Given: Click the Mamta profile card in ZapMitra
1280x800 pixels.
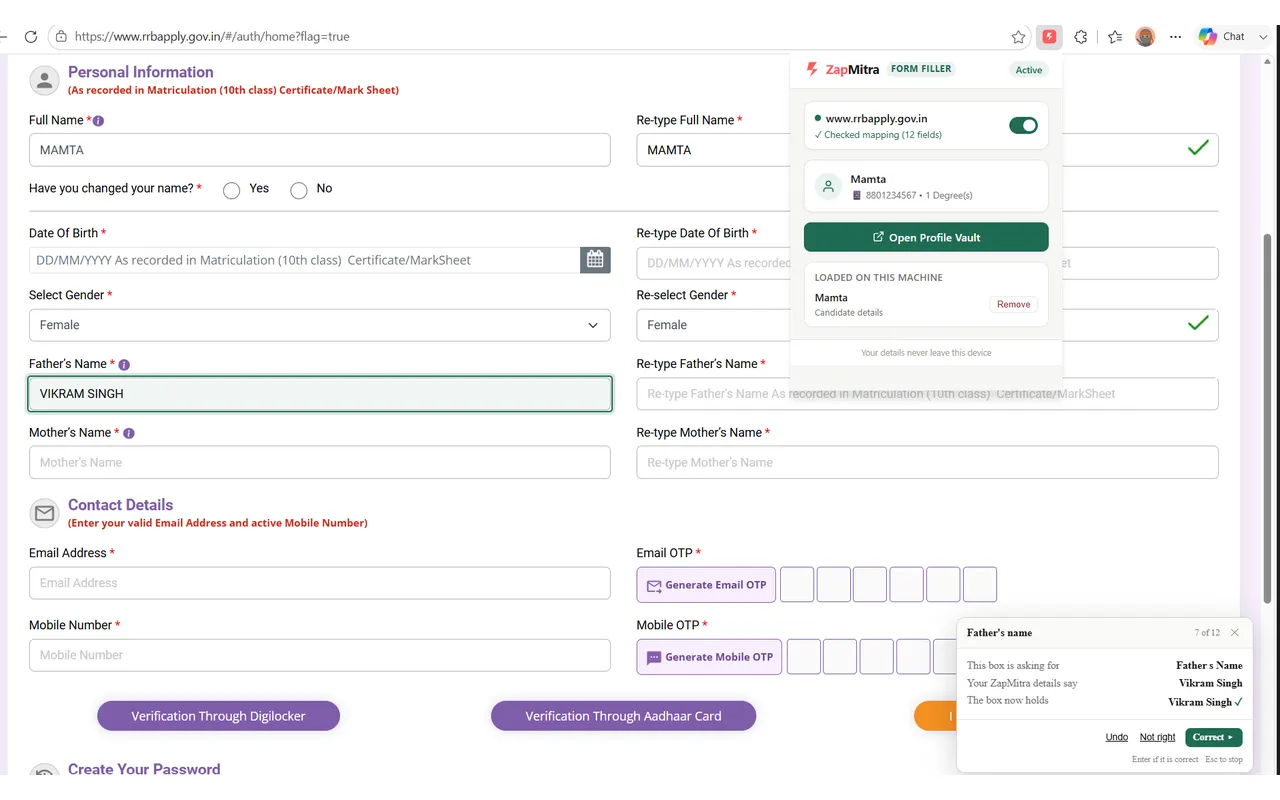Looking at the screenshot, I should (x=926, y=186).
